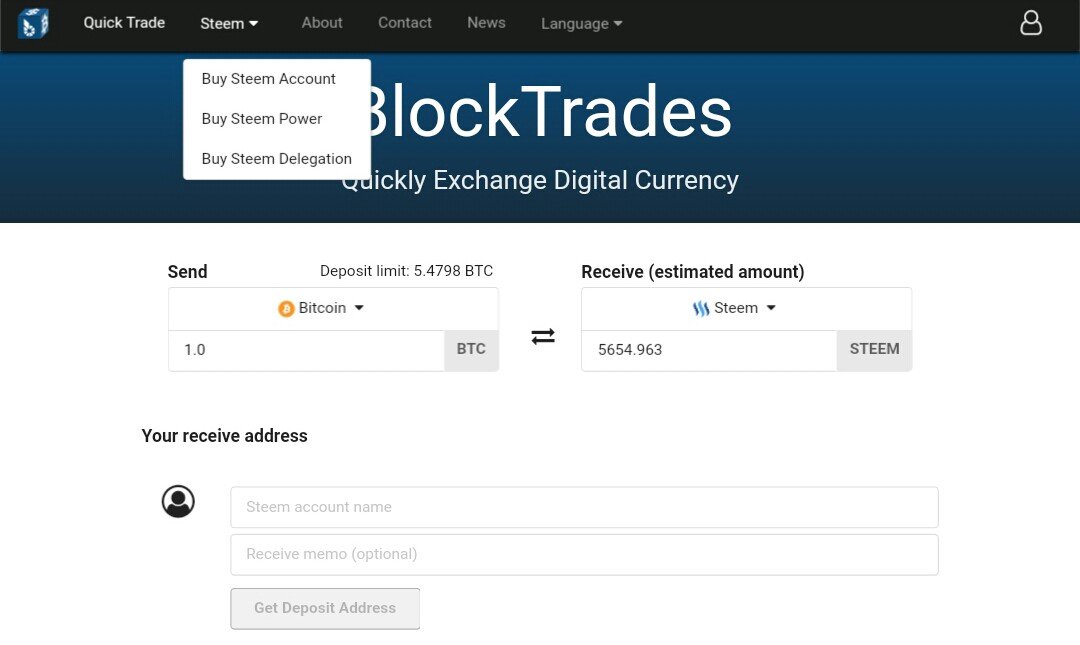
Task: Go to Quick Trade page
Action: tap(124, 23)
